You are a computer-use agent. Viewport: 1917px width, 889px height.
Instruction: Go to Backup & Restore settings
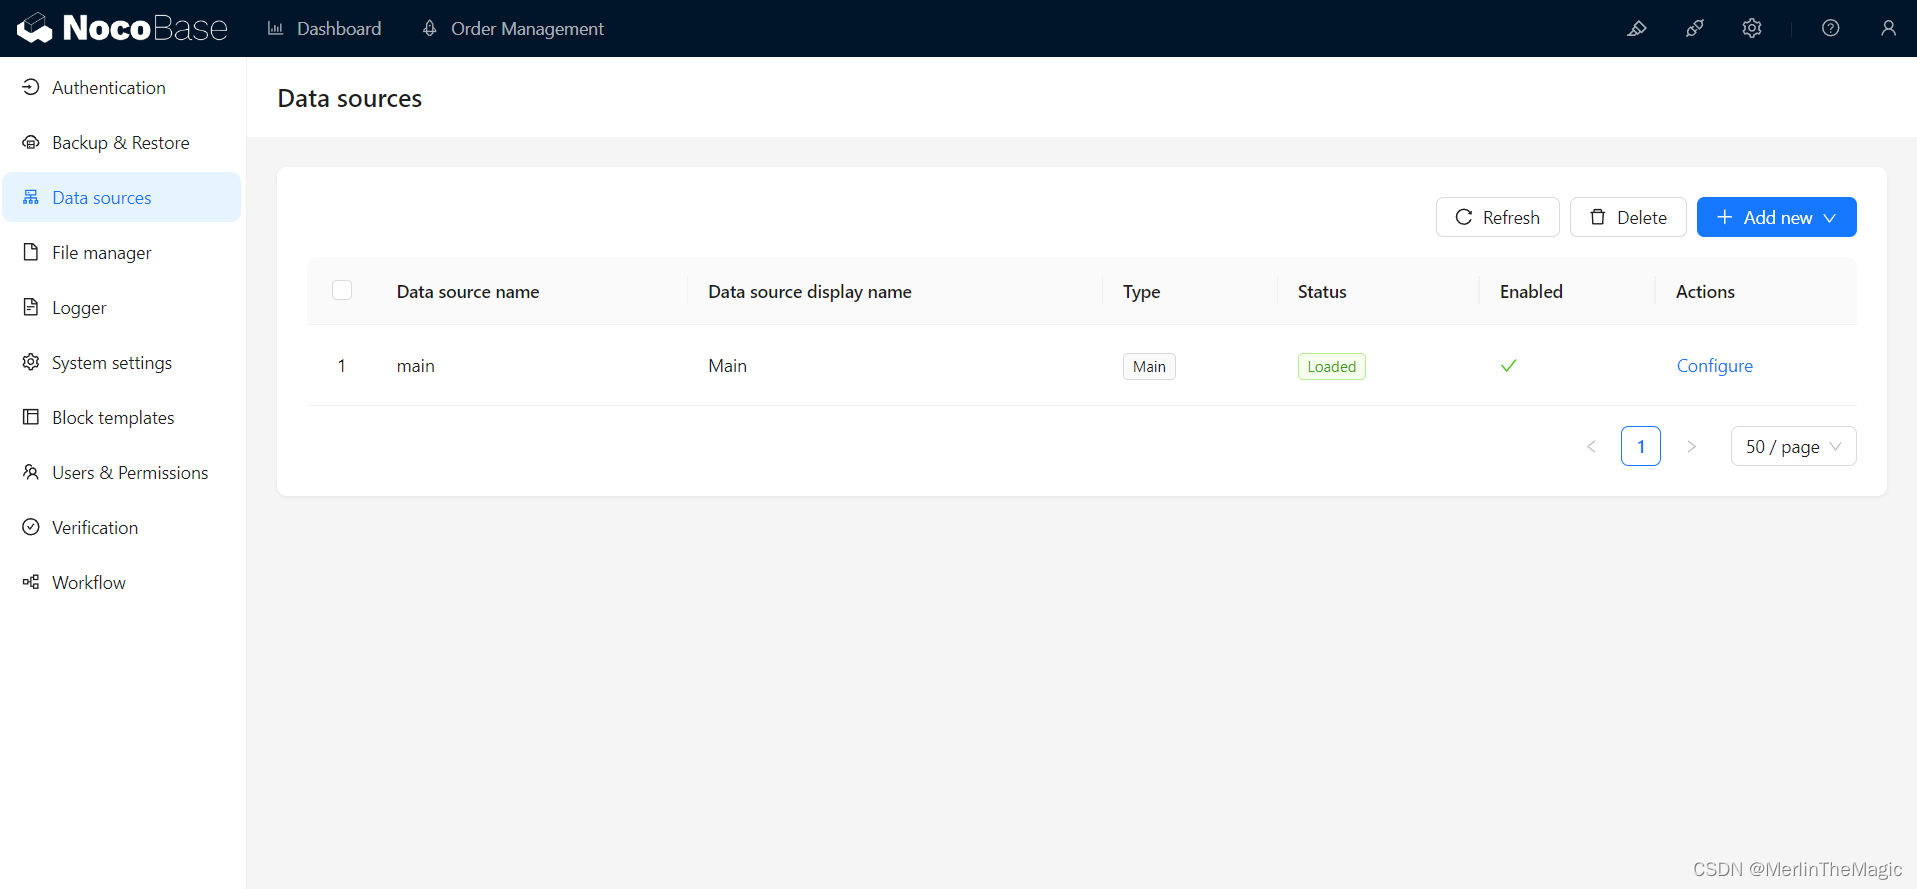pyautogui.click(x=122, y=142)
